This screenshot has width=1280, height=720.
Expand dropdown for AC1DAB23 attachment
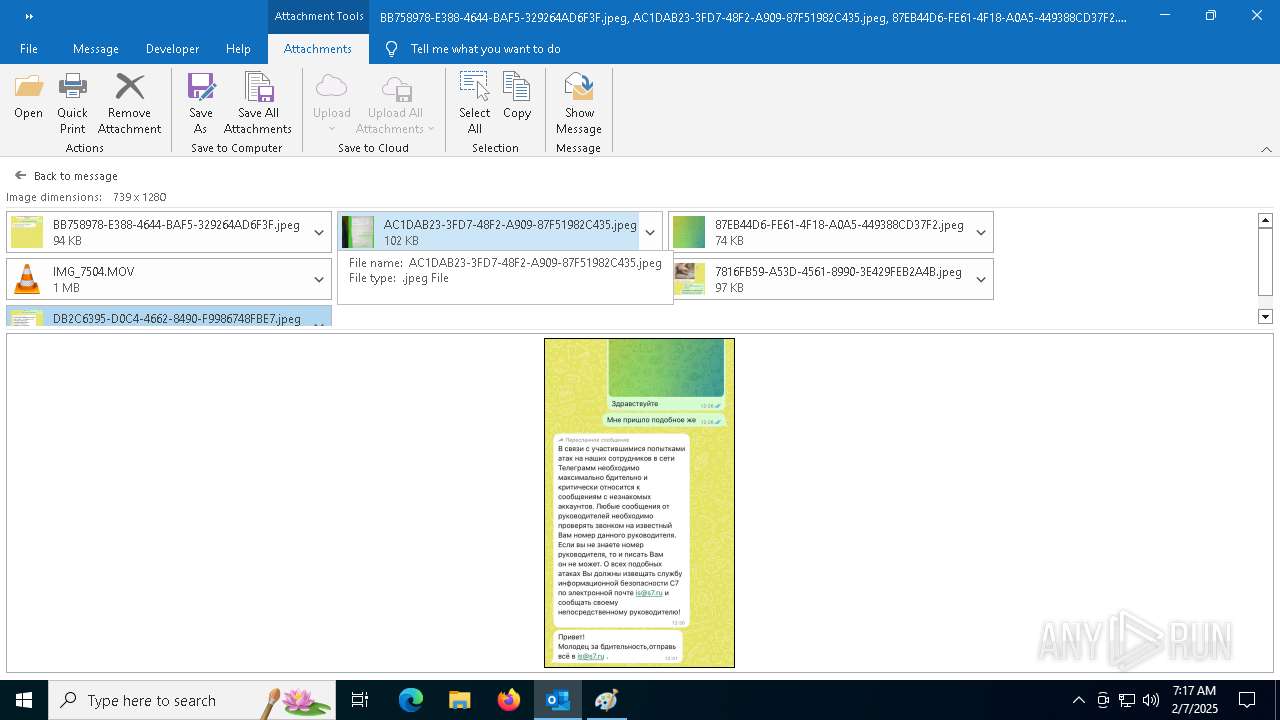pyautogui.click(x=650, y=232)
